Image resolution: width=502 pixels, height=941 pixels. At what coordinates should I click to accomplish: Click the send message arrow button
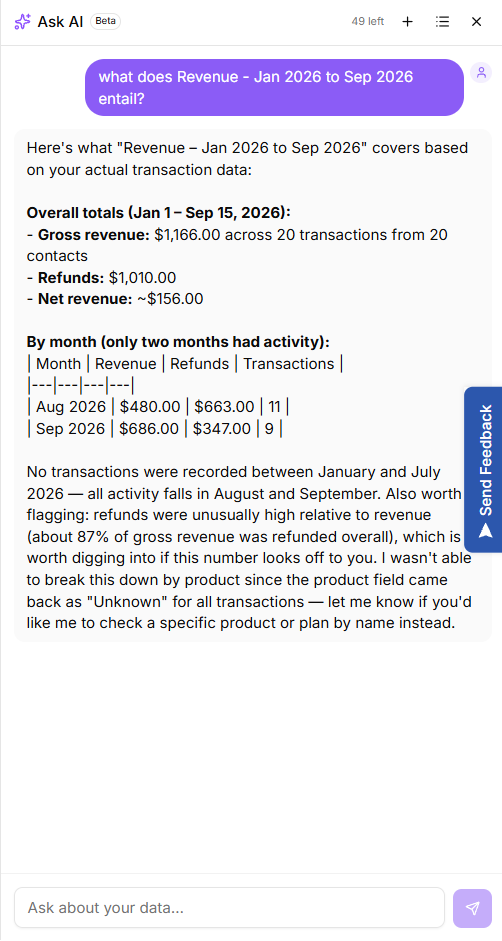coord(473,907)
